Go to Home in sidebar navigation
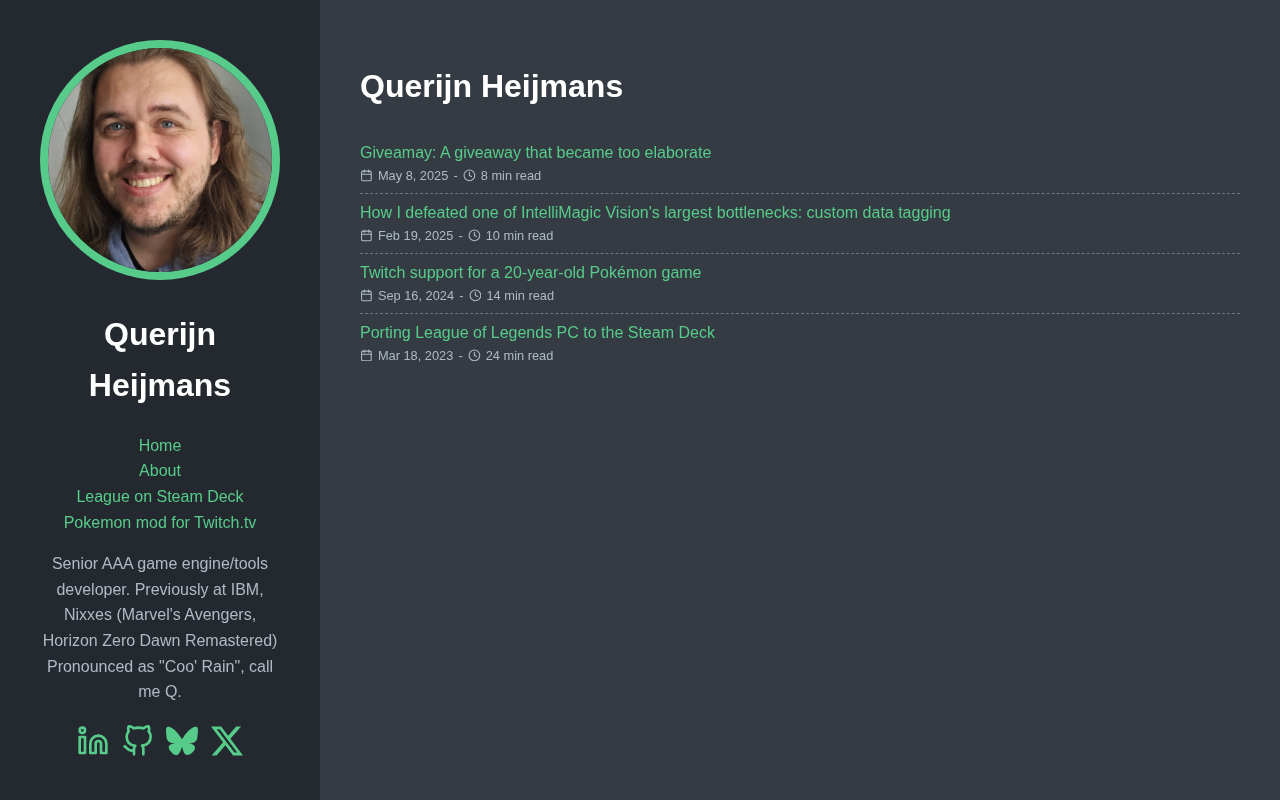This screenshot has height=800, width=1280. pos(160,445)
